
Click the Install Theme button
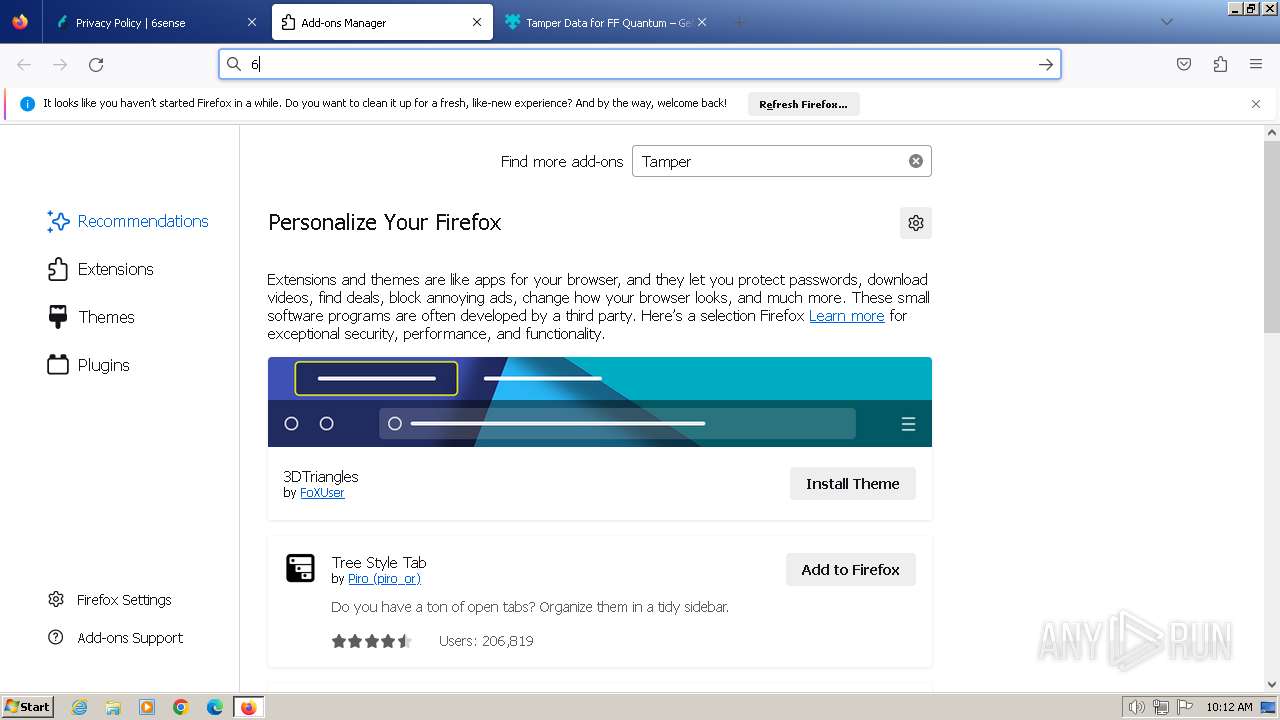point(852,483)
